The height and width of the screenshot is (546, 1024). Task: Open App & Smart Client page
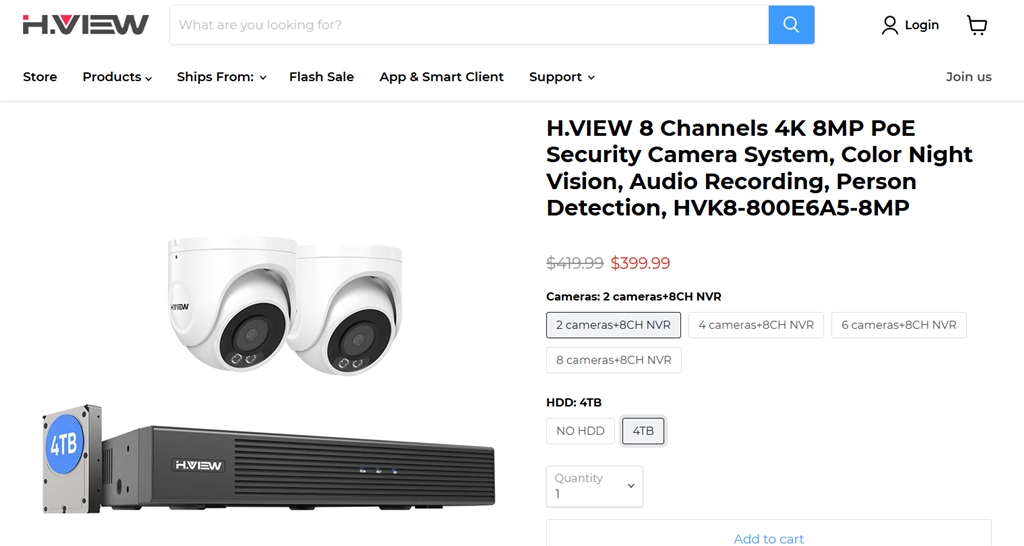441,77
